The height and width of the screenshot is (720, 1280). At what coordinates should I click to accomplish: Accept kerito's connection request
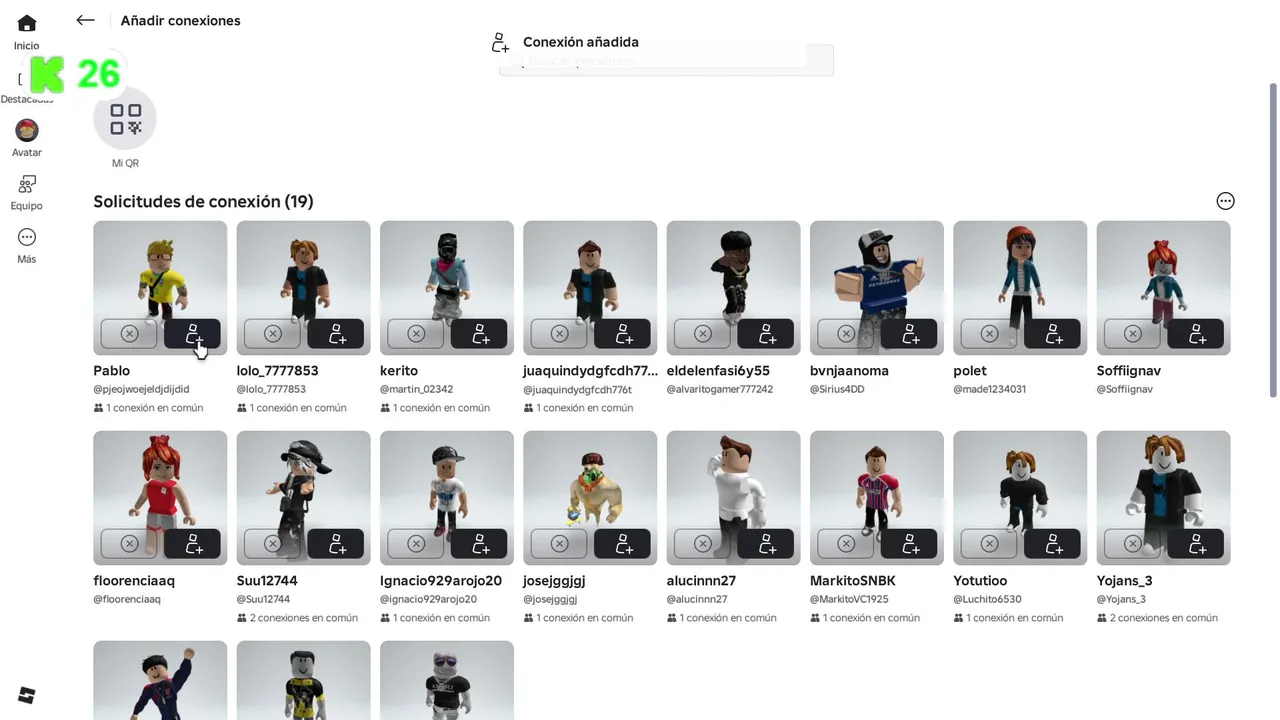point(479,333)
